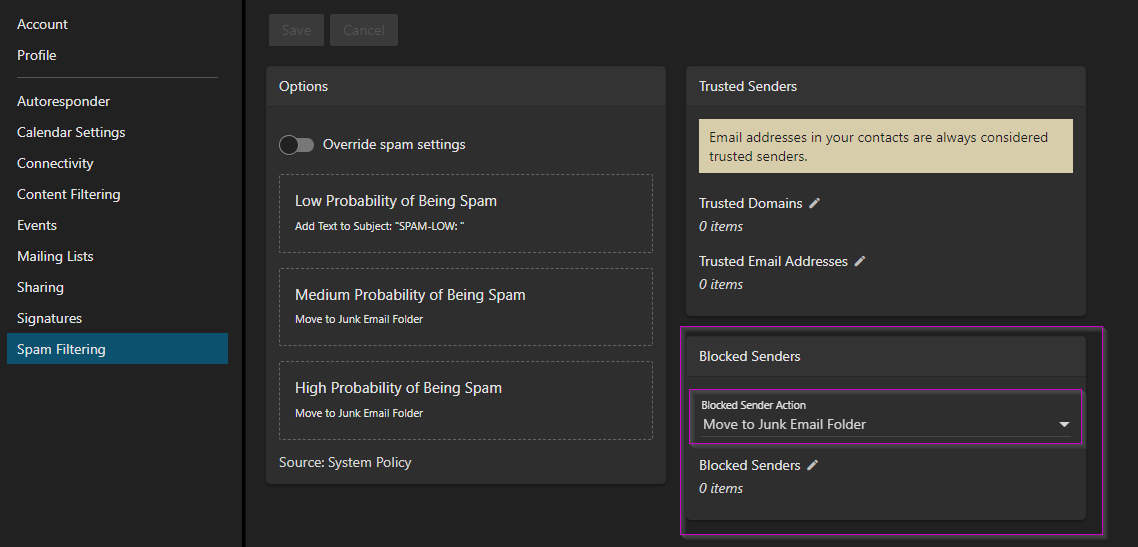Go to Signatures settings
Screen dimensions: 1138x547
pyautogui.click(x=50, y=318)
